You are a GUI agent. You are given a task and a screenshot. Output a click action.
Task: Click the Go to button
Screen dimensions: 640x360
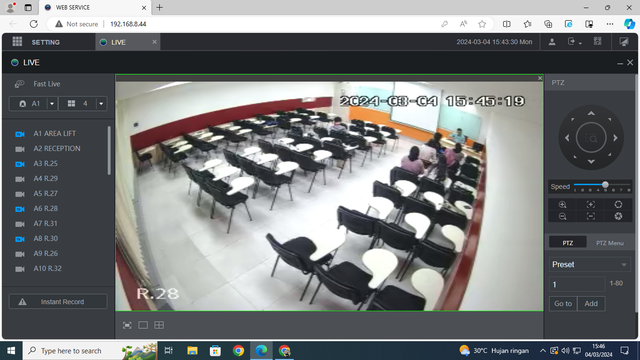click(x=563, y=304)
